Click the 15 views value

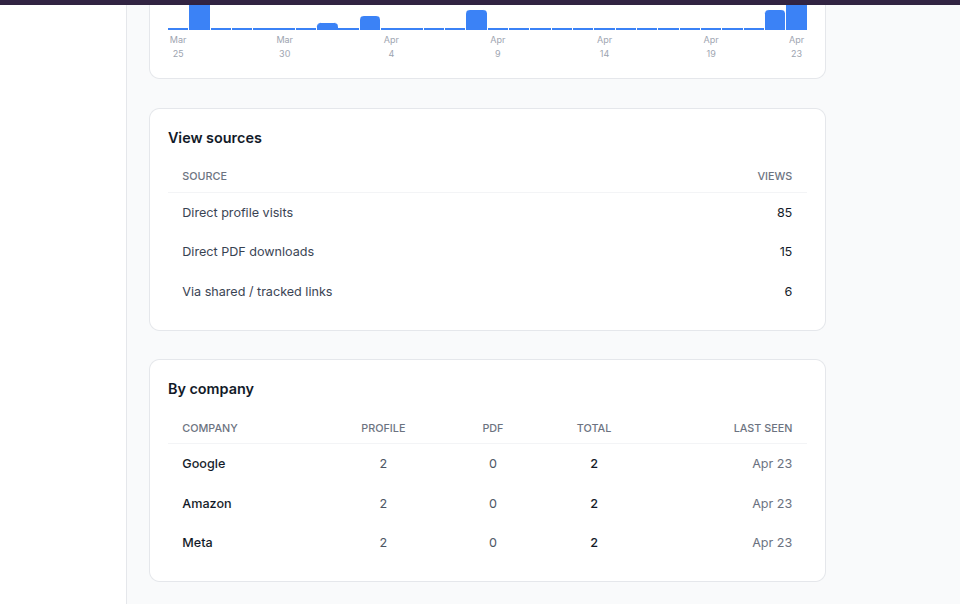pyautogui.click(x=786, y=252)
